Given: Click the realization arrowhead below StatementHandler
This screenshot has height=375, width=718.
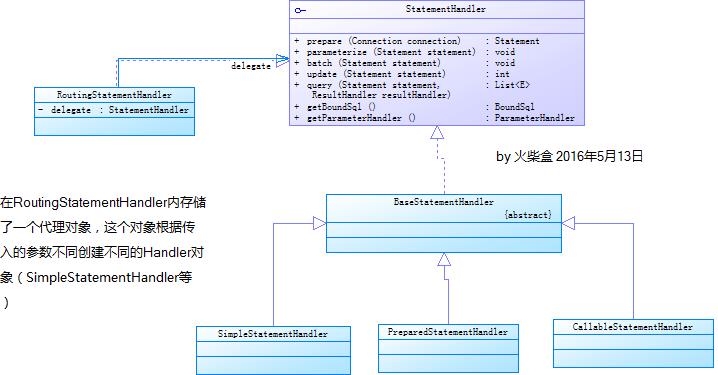Looking at the screenshot, I should (437, 132).
